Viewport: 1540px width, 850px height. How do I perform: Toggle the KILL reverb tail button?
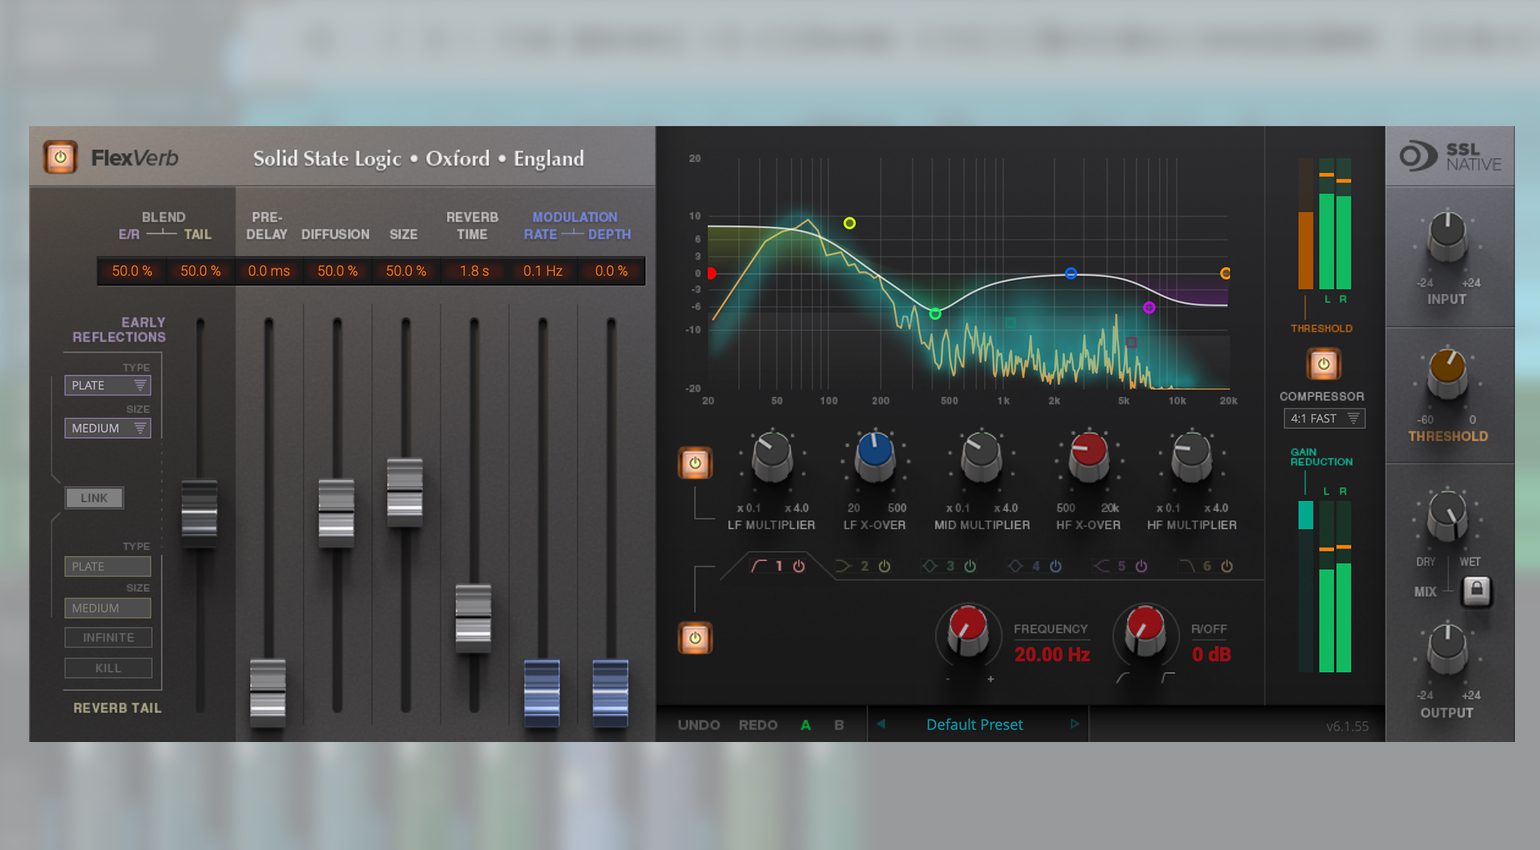click(108, 668)
